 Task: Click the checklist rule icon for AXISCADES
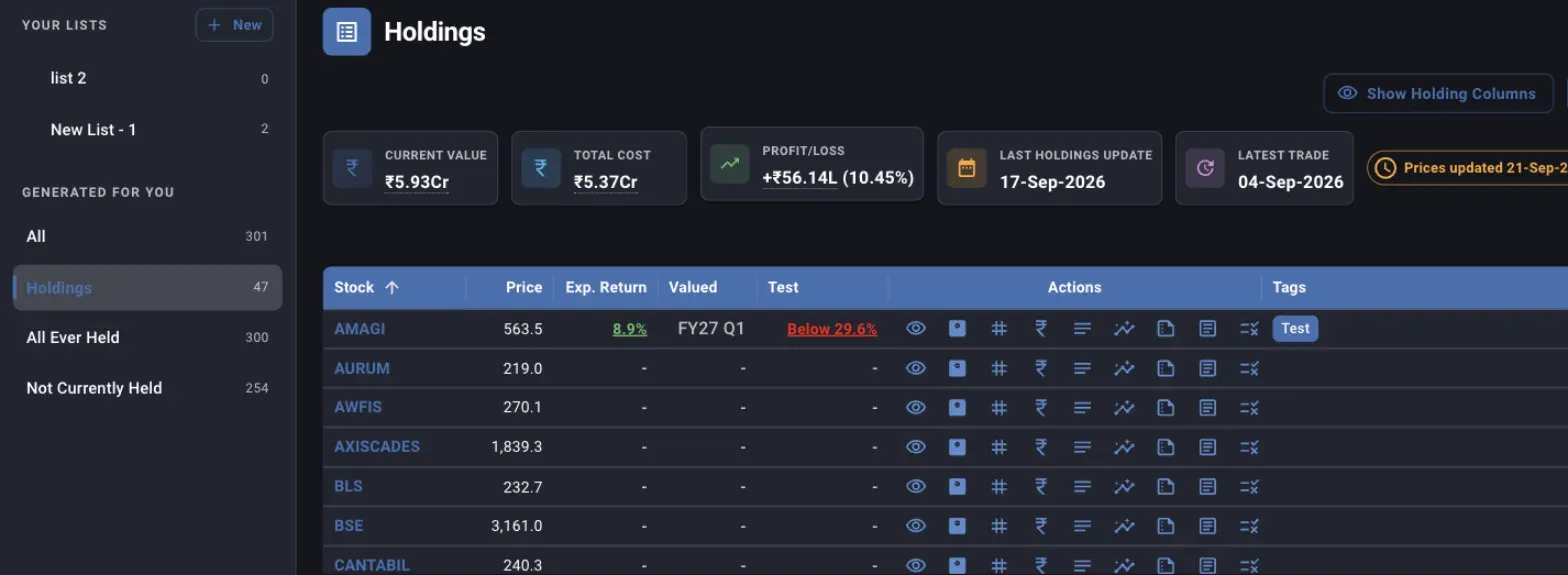pyautogui.click(x=1248, y=447)
